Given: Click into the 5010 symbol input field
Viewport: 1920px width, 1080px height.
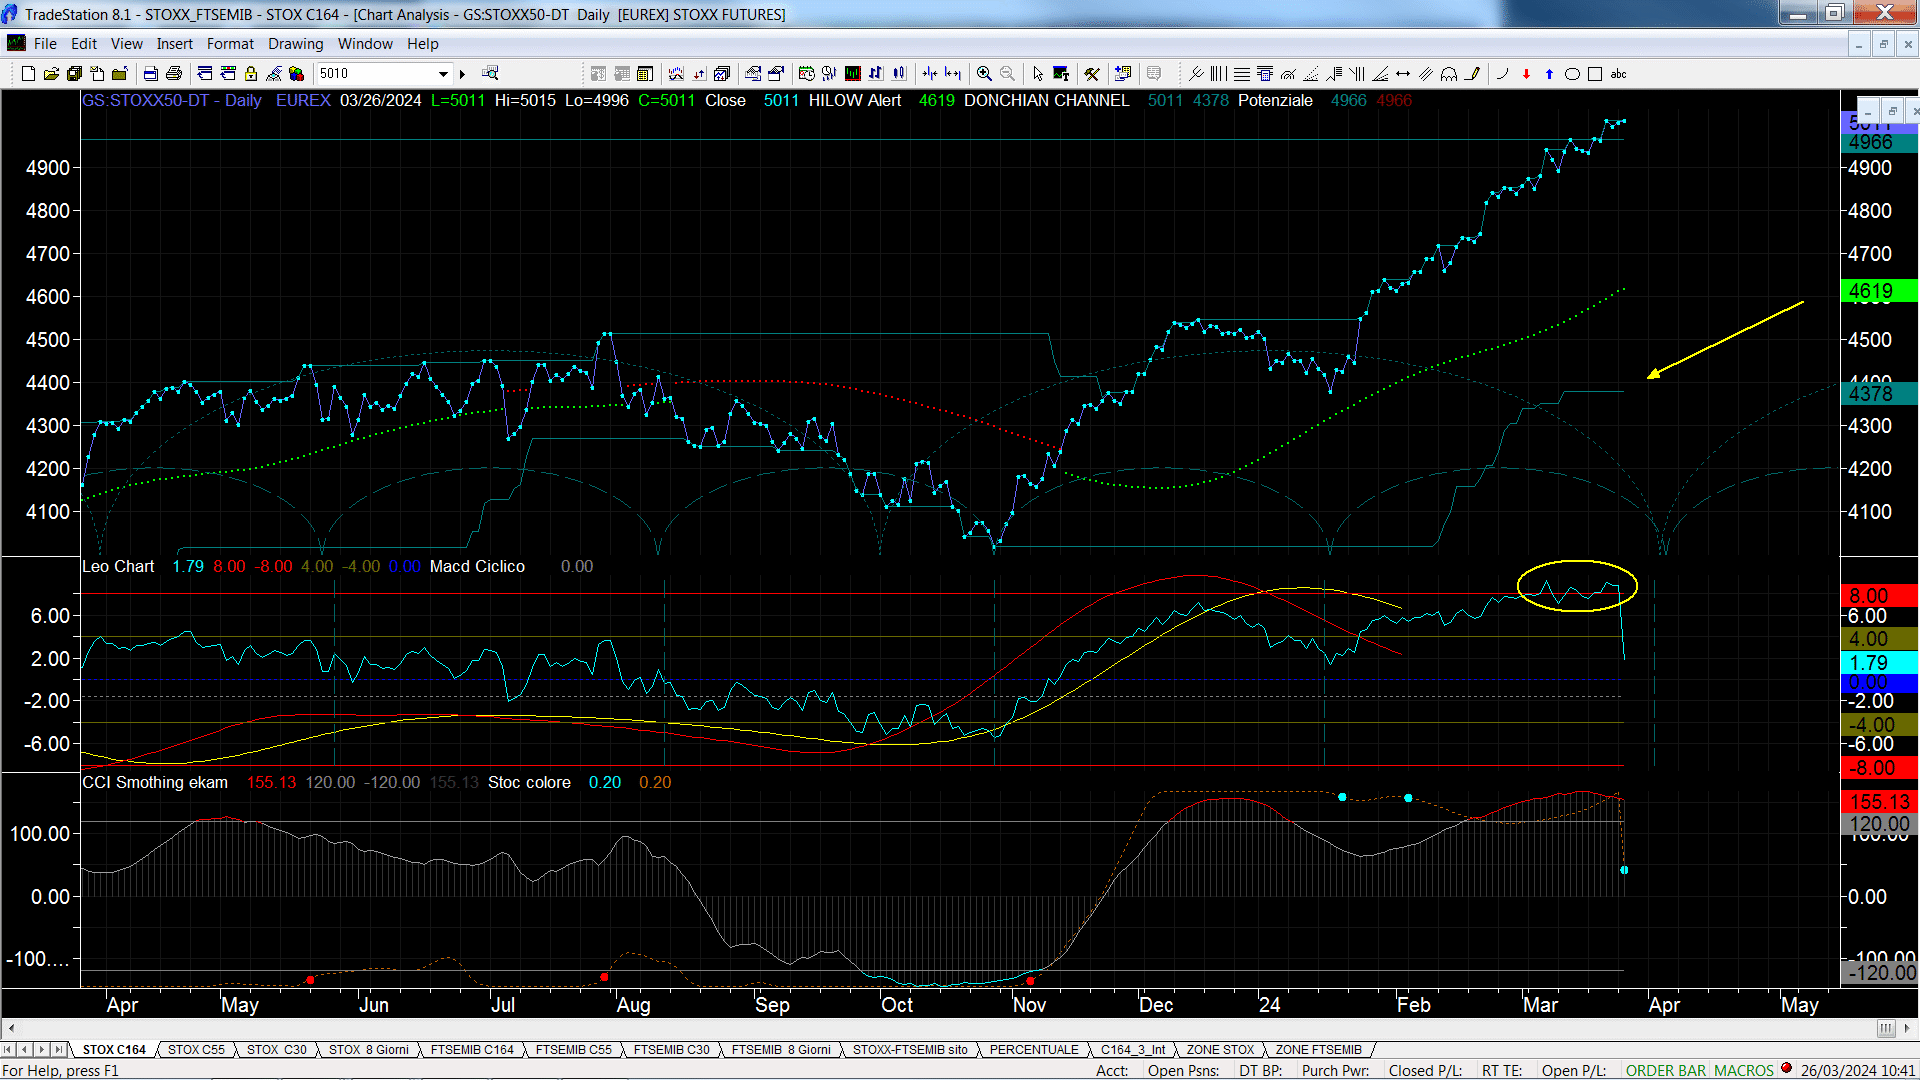Looking at the screenshot, I should click(375, 74).
